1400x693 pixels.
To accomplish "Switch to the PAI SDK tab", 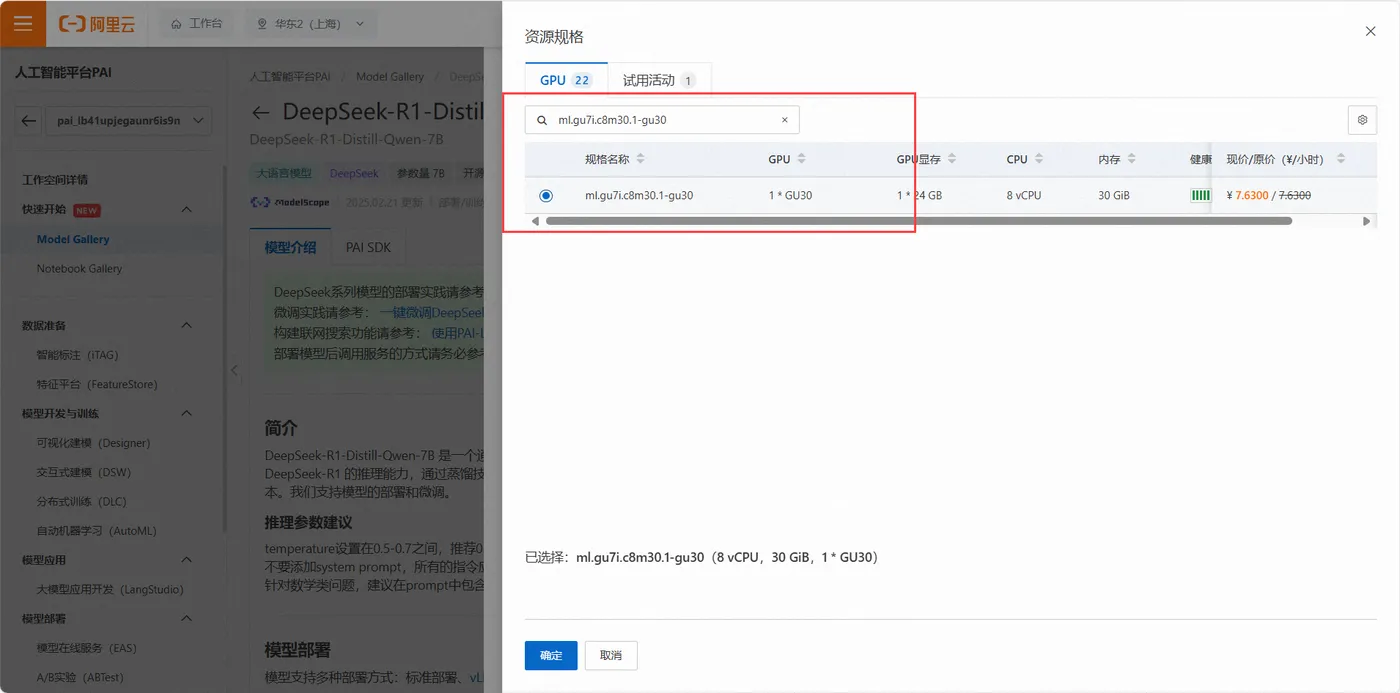I will click(368, 247).
